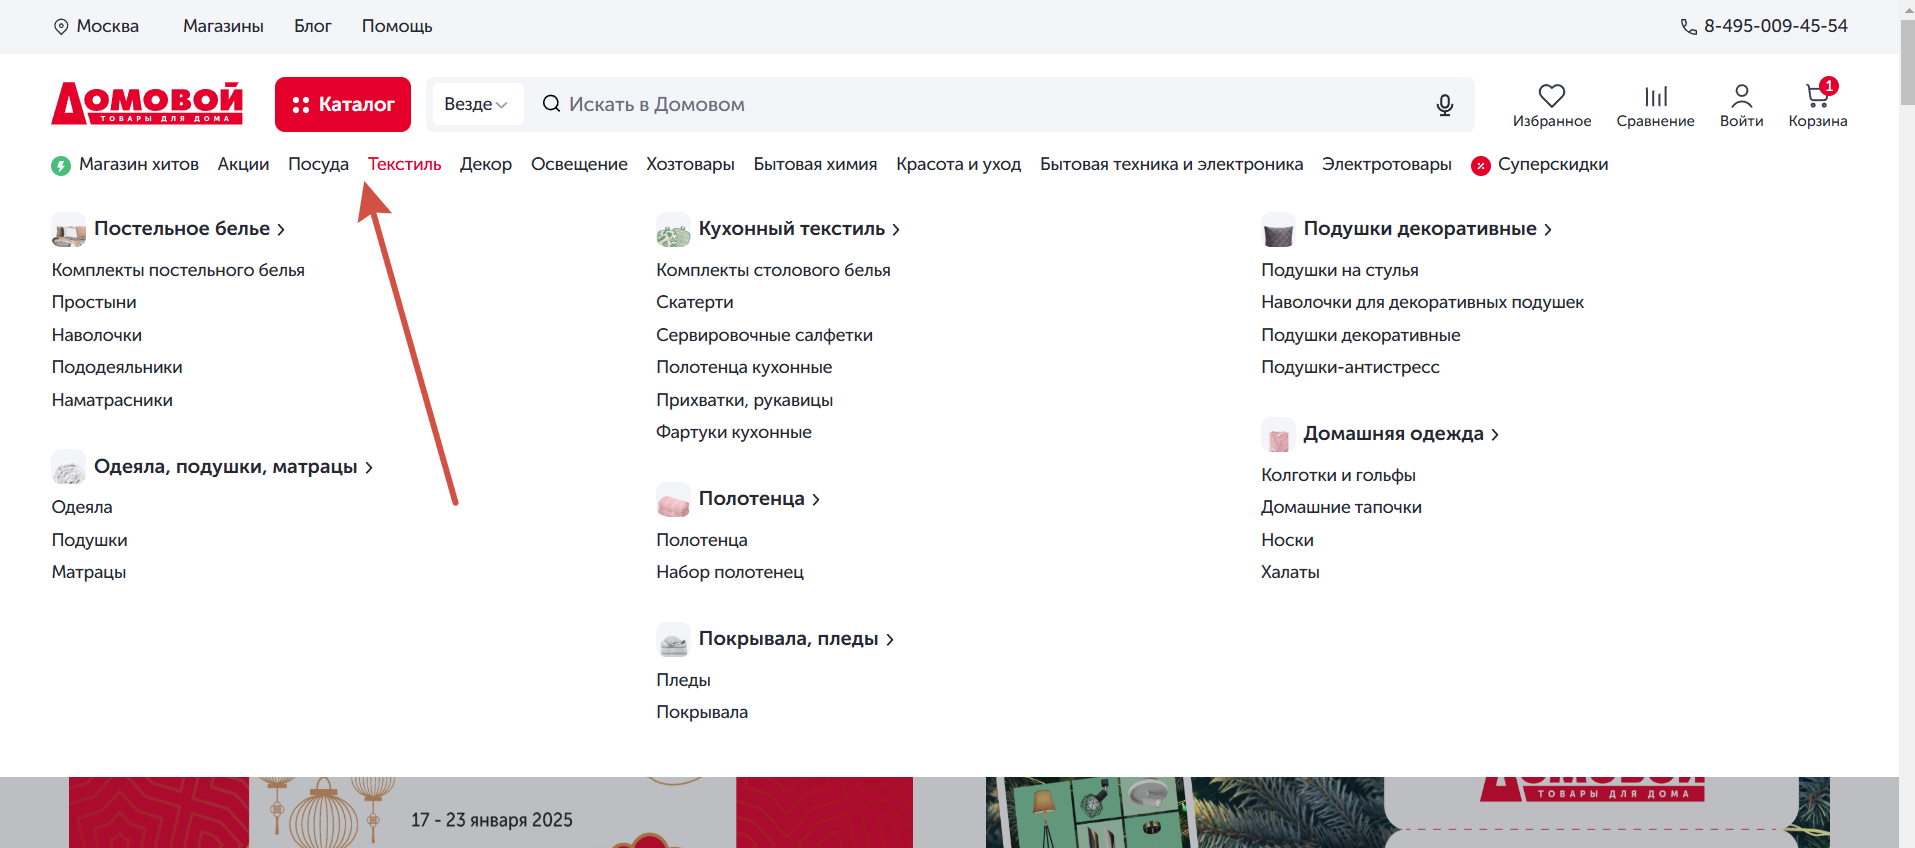The height and width of the screenshot is (848, 1915).
Task: Open the Сравнение comparison bars icon
Action: point(1656,96)
